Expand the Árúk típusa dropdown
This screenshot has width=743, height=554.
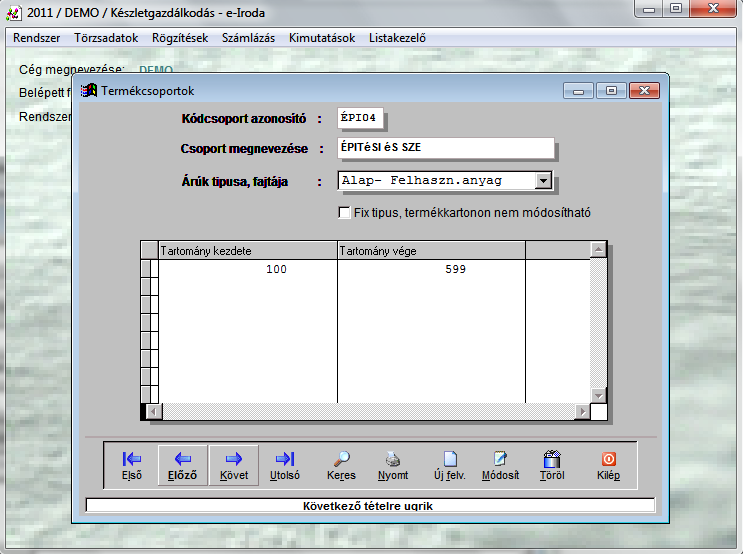pyautogui.click(x=543, y=181)
